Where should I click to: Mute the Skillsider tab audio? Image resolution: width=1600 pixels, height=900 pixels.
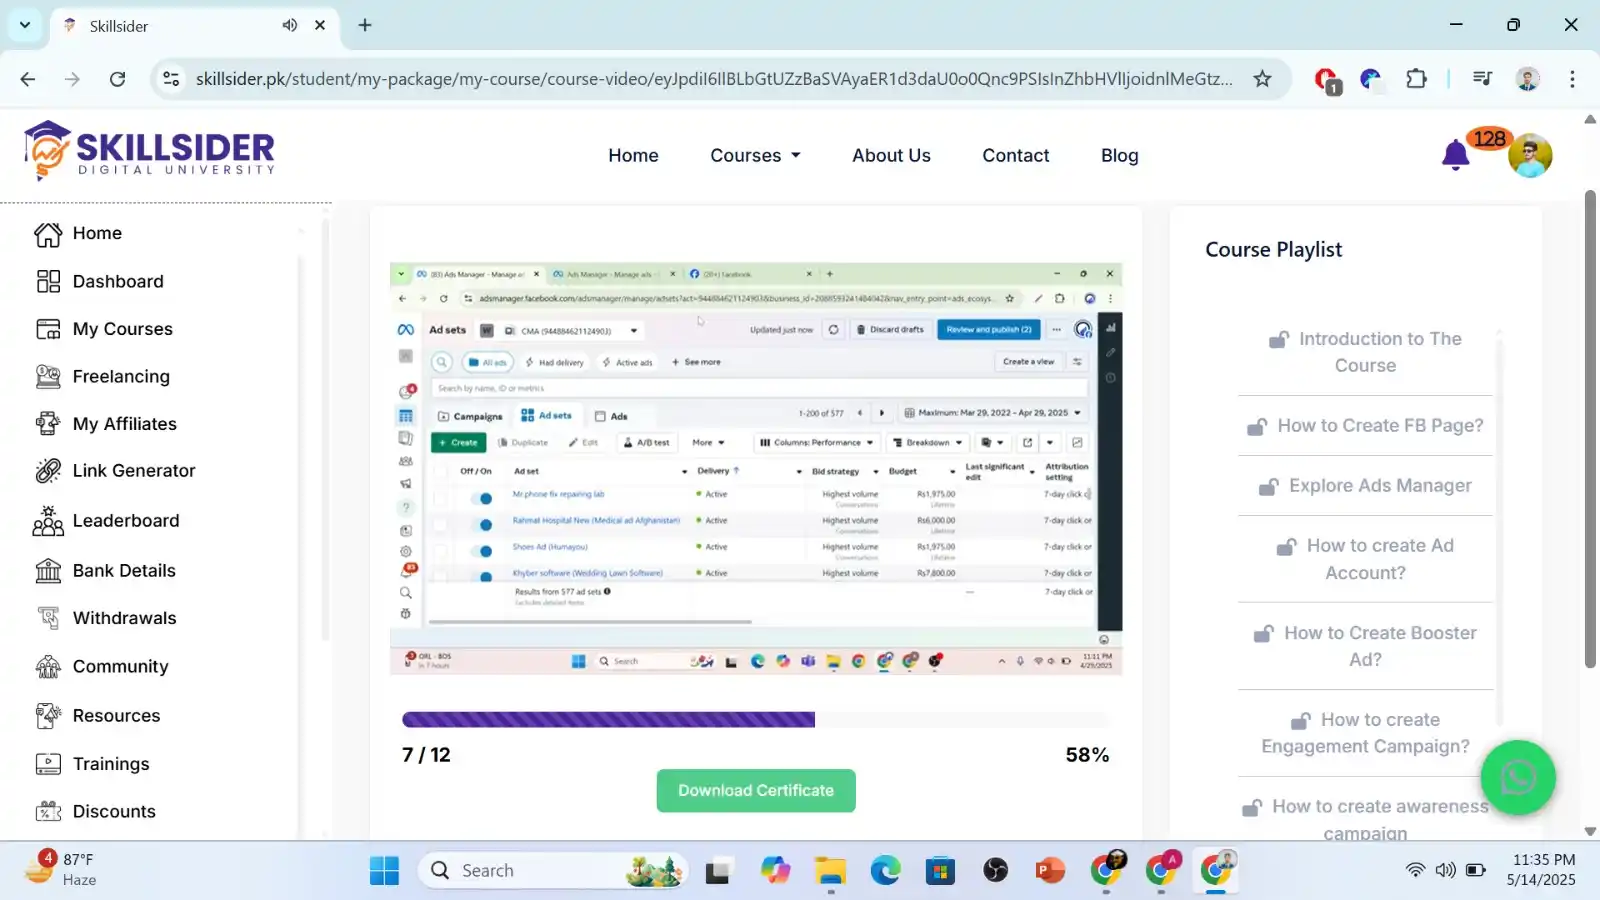point(290,25)
